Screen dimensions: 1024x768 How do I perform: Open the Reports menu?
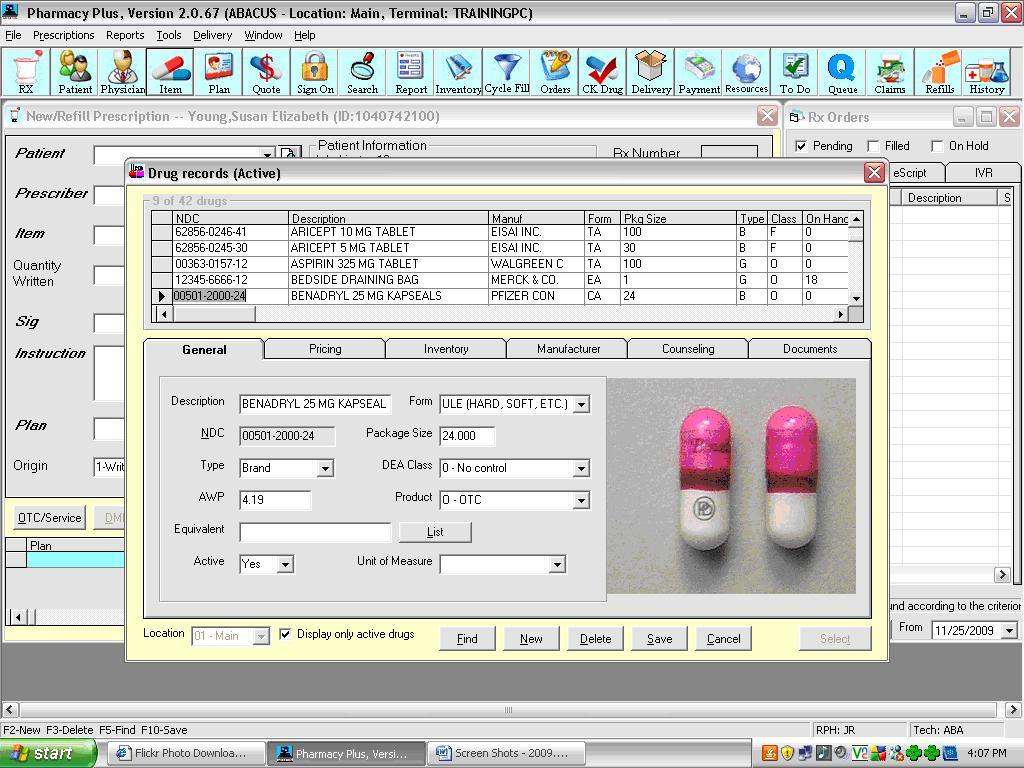tap(125, 35)
